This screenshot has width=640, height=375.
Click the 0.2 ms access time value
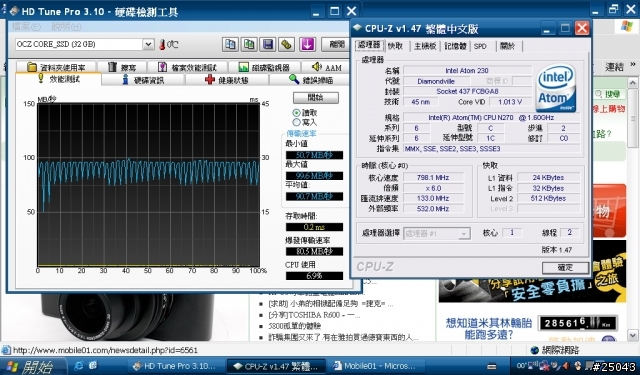click(314, 227)
